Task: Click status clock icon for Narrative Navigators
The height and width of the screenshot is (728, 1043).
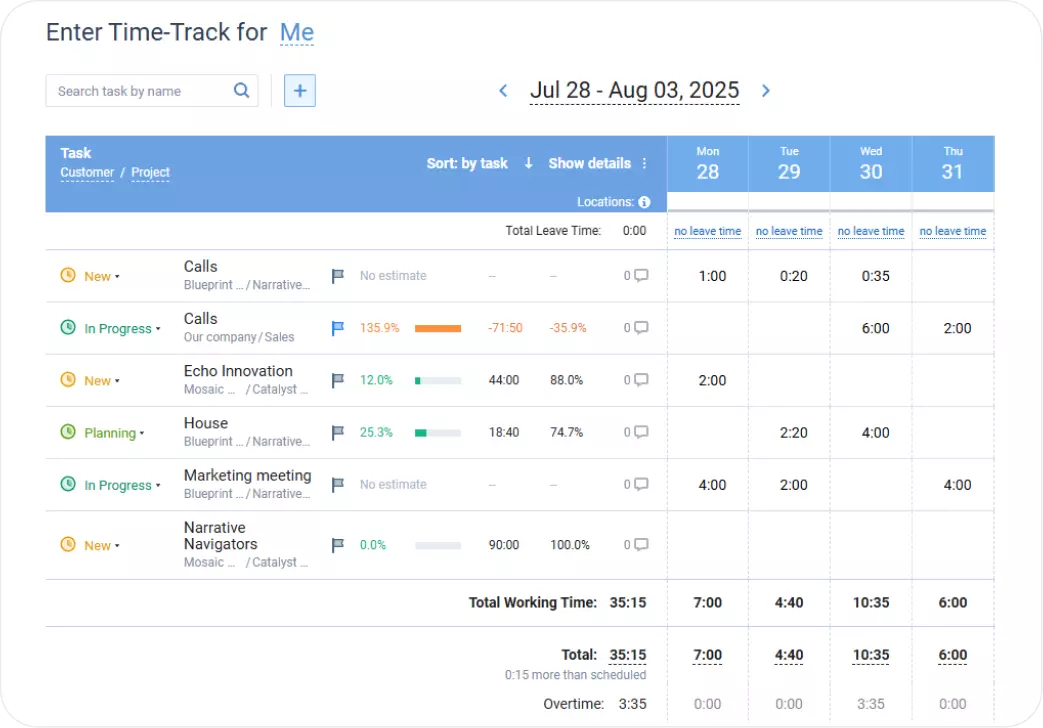Action: (x=68, y=544)
